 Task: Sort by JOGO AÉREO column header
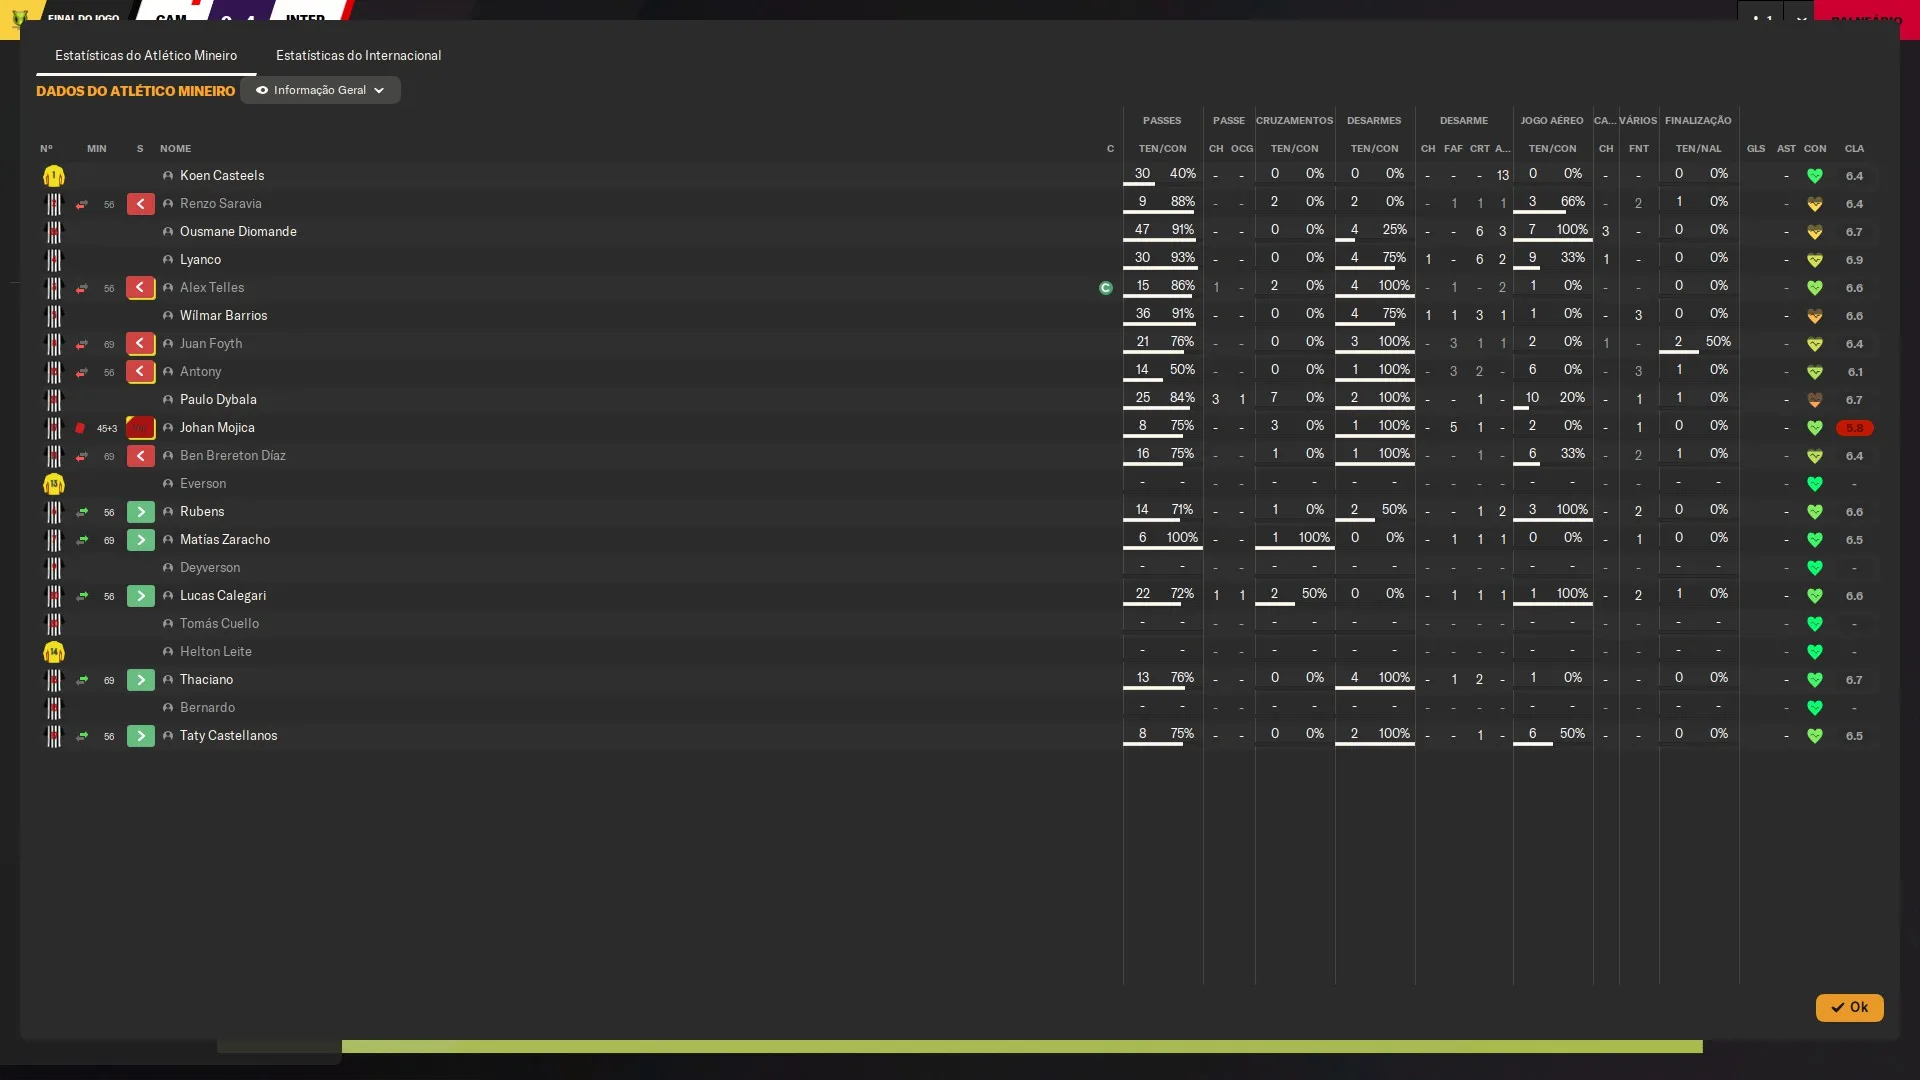[x=1552, y=121]
